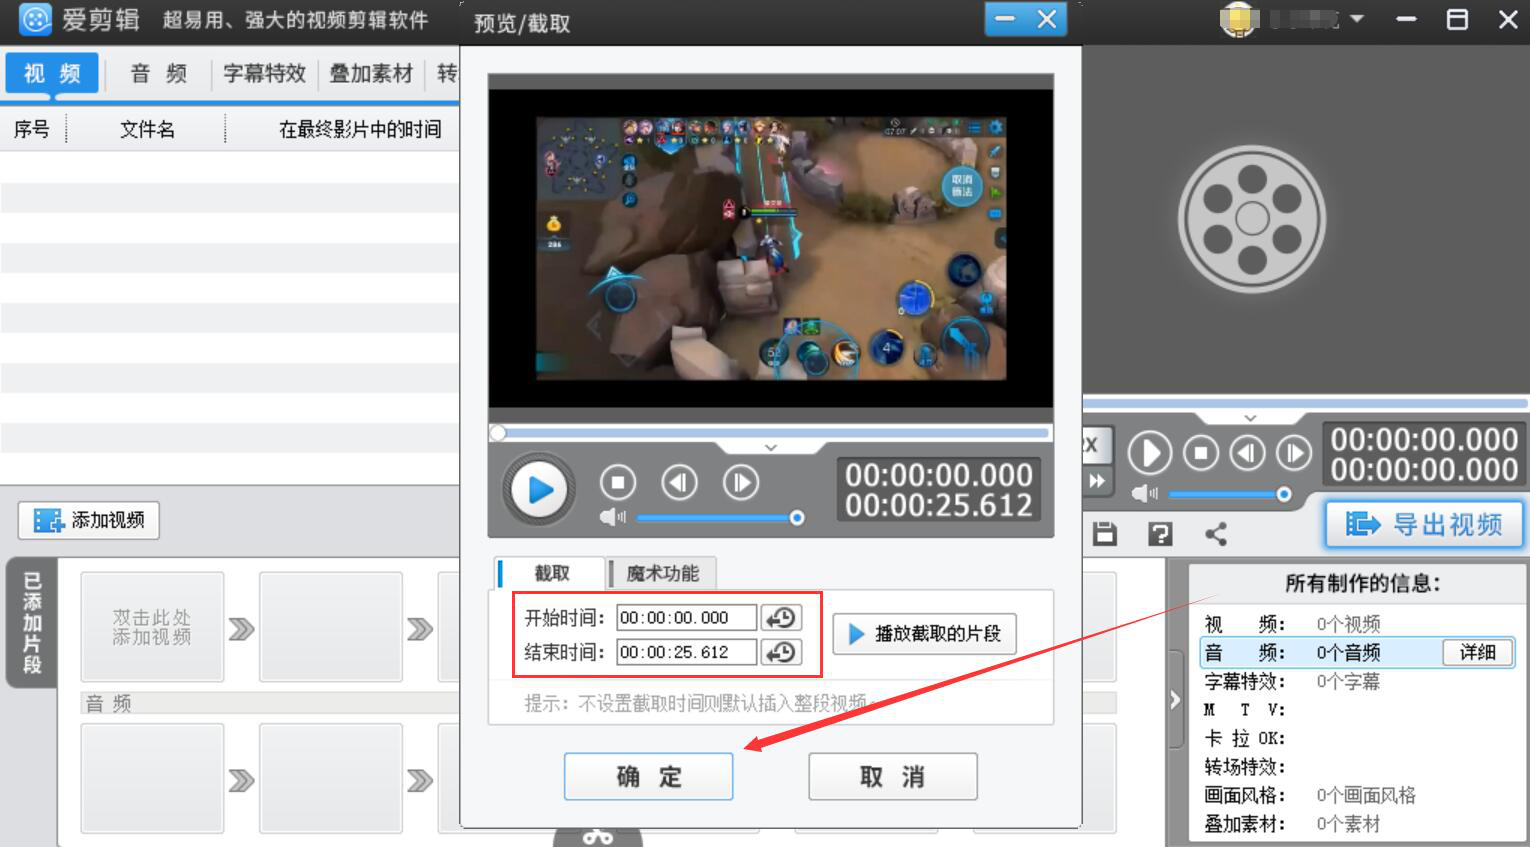Mute the main preview speaker icon
The height and width of the screenshot is (847, 1530).
coord(1144,494)
